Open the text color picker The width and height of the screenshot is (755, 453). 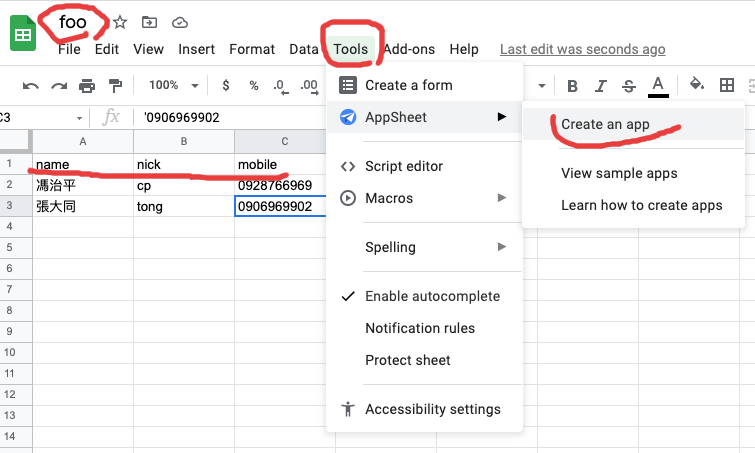point(657,86)
